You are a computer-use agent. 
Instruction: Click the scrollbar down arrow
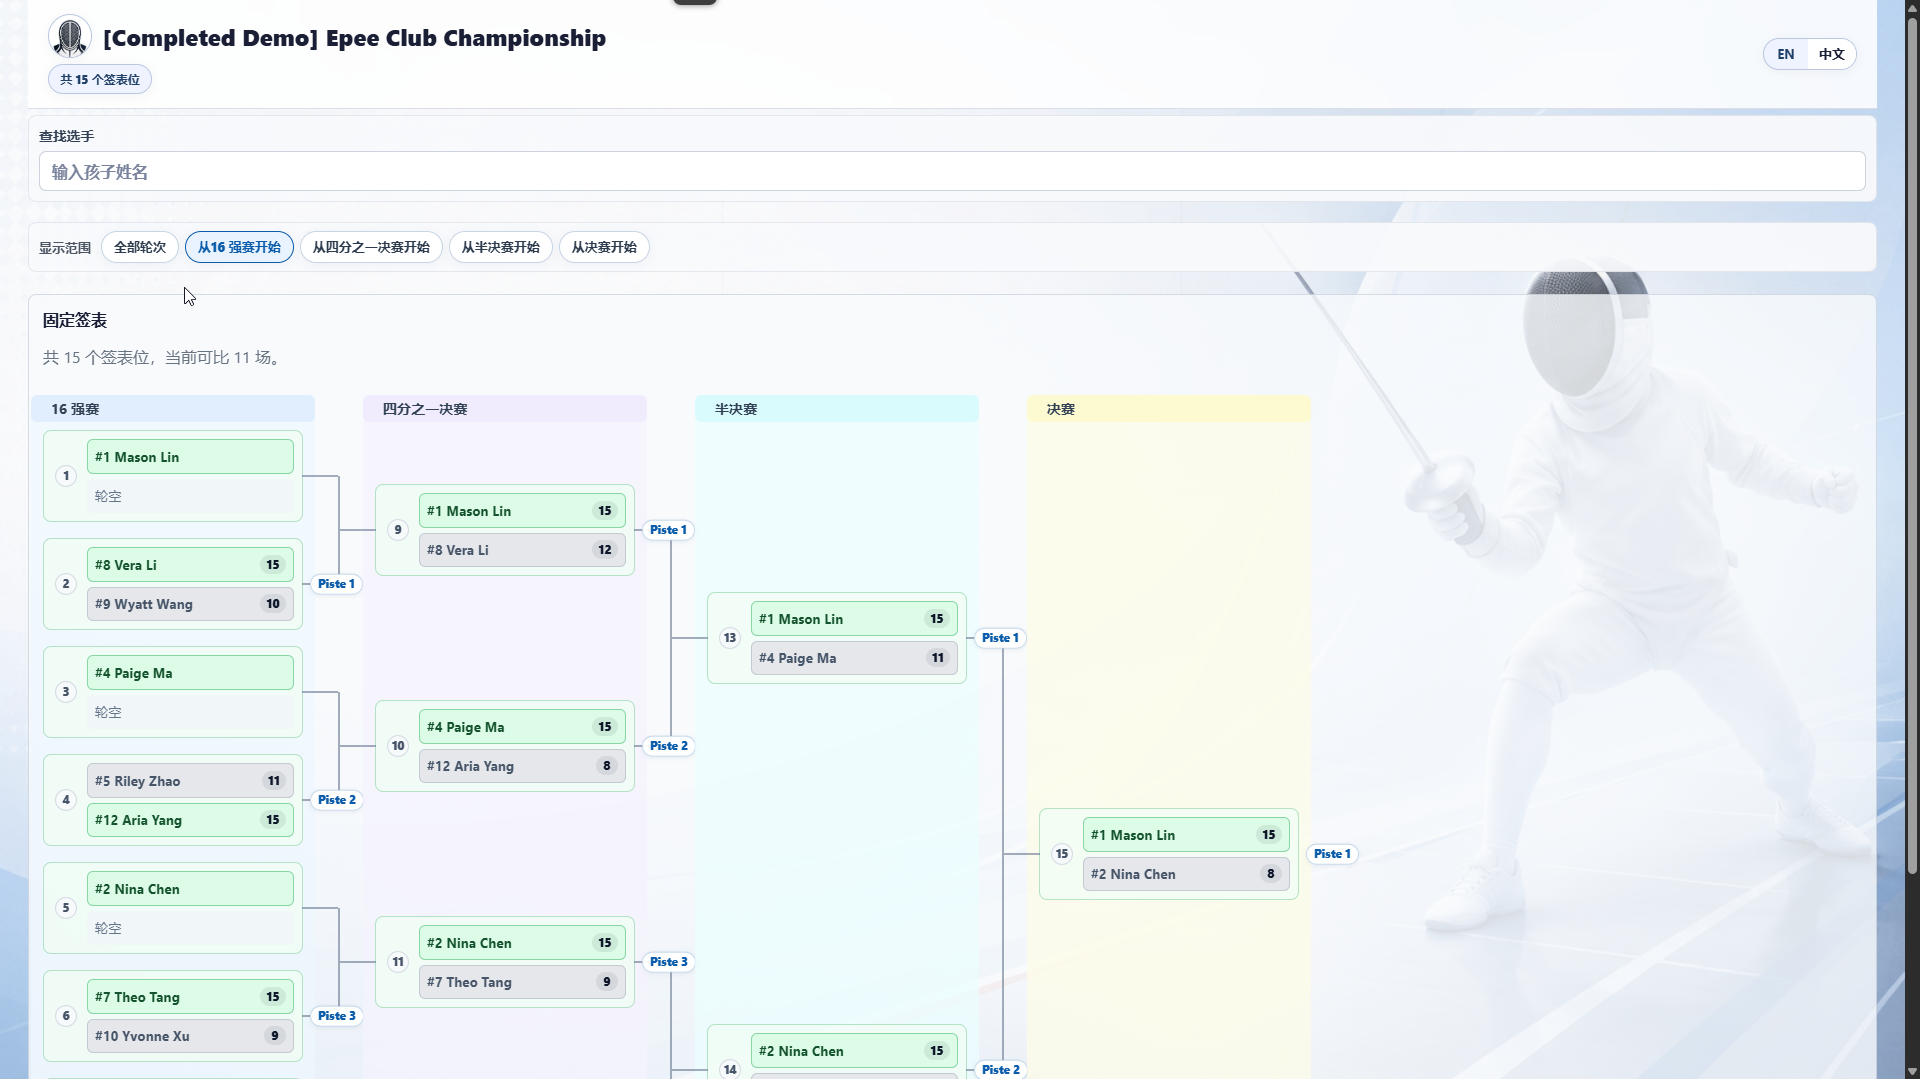click(1911, 1070)
